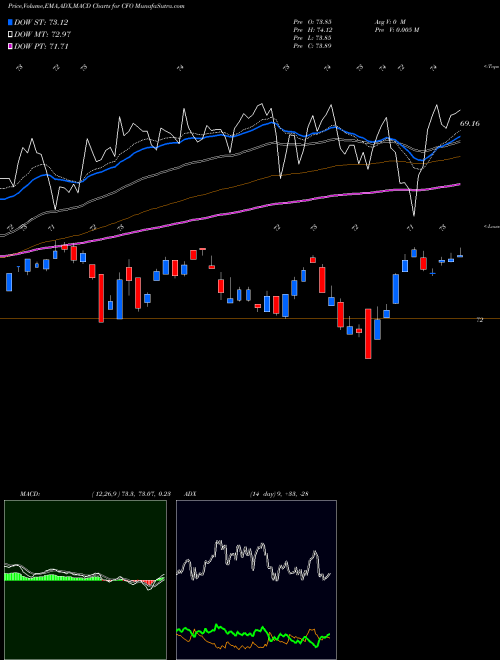
Task: Open the ADX indicator chart thumbnail
Action: coord(256,580)
